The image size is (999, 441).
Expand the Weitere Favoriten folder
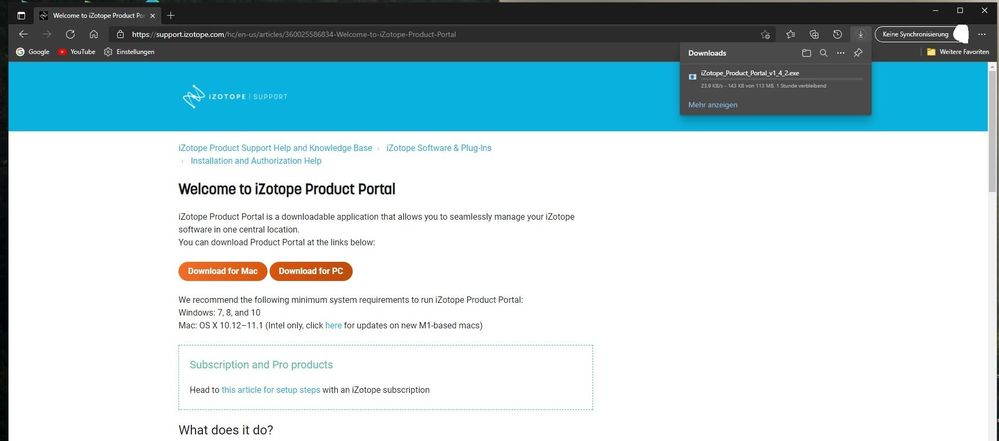point(958,52)
